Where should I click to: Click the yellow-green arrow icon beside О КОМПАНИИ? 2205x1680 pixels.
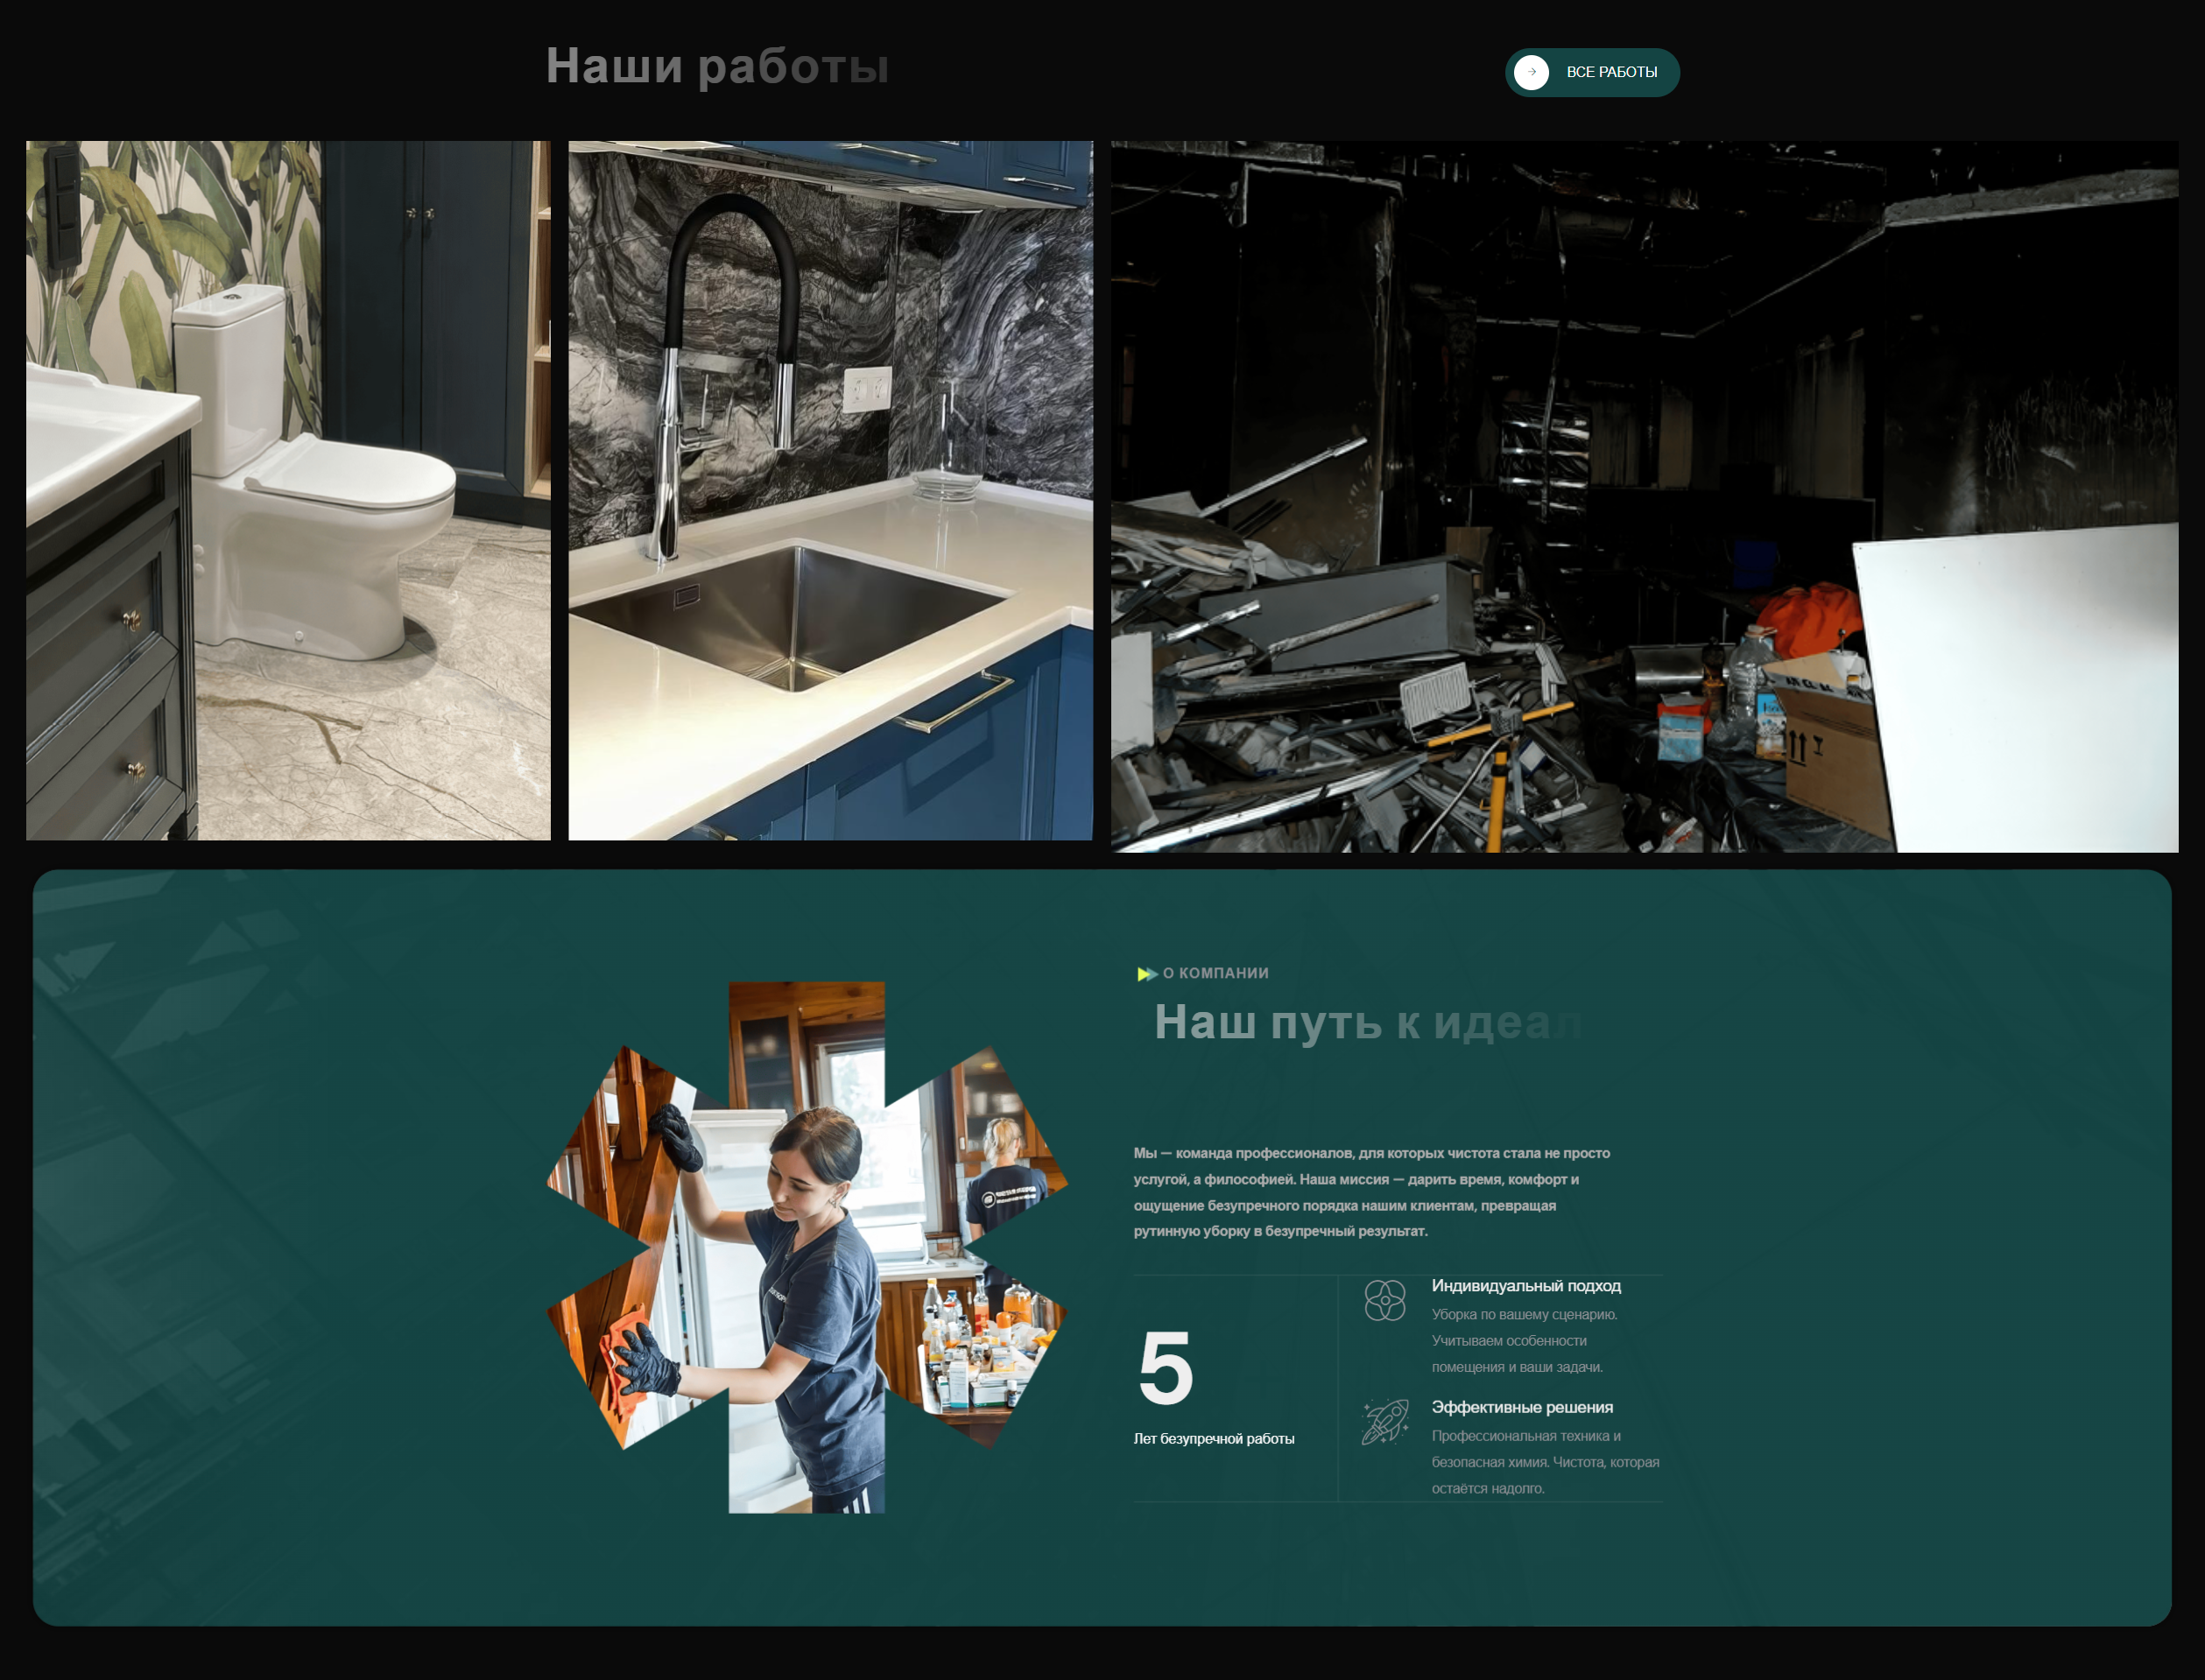coord(1146,974)
